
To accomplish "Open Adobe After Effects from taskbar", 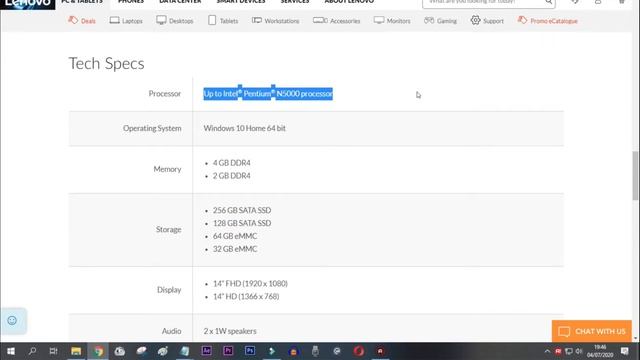I will pyautogui.click(x=207, y=351).
